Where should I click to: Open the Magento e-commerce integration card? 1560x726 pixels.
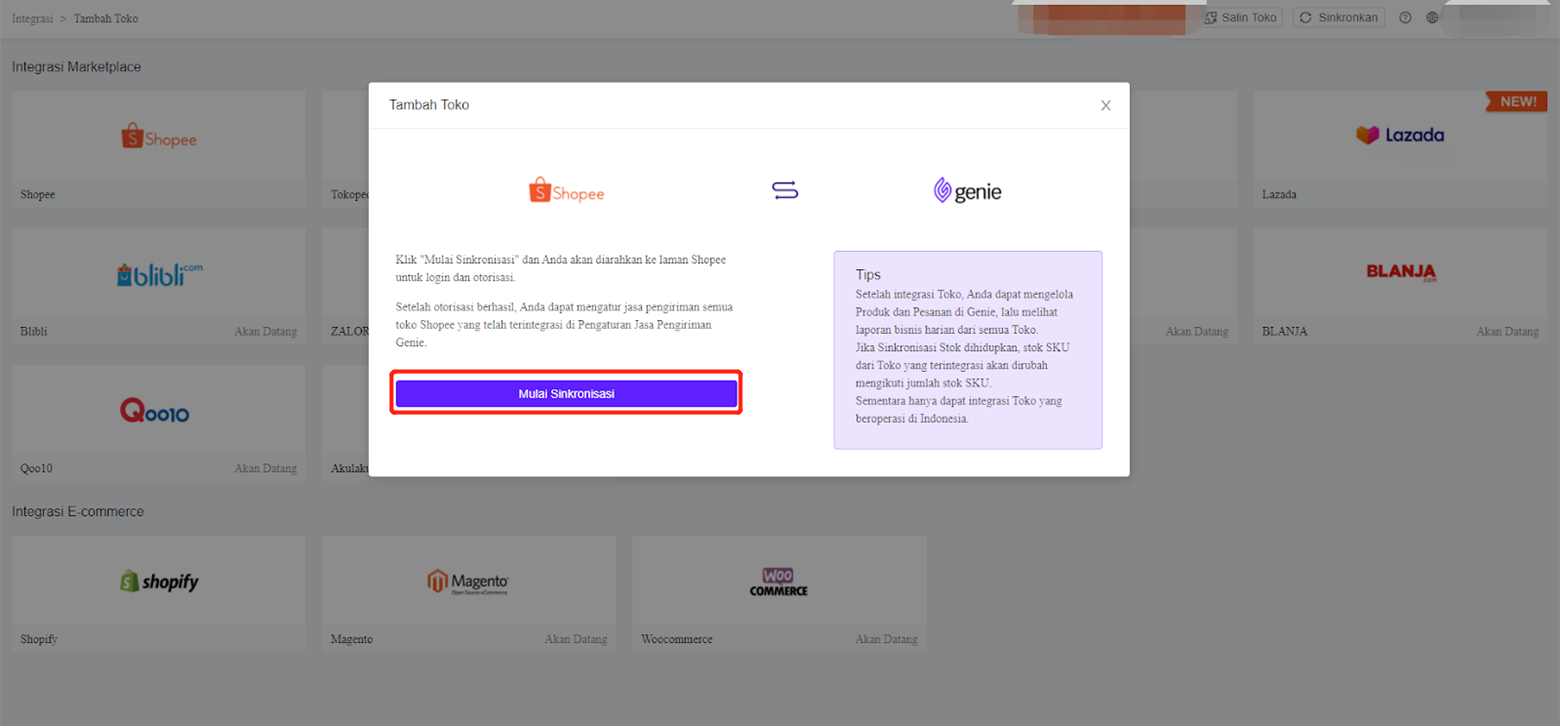468,593
